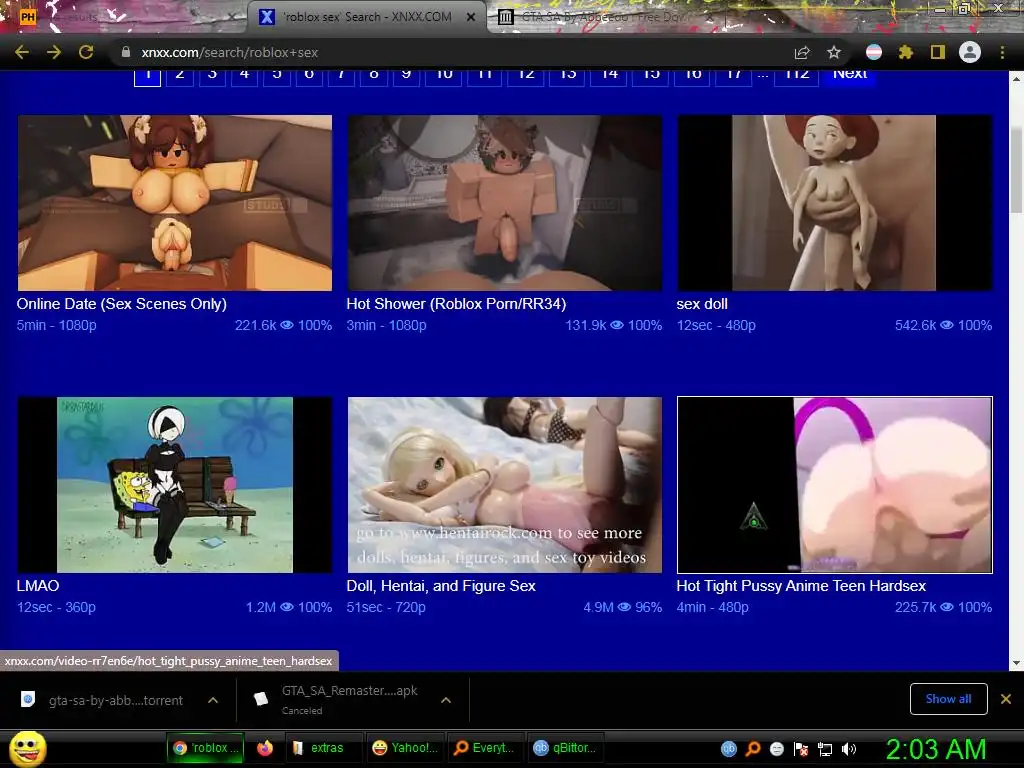Click the Next page button
Viewport: 1024px width, 768px height.
pyautogui.click(x=850, y=76)
